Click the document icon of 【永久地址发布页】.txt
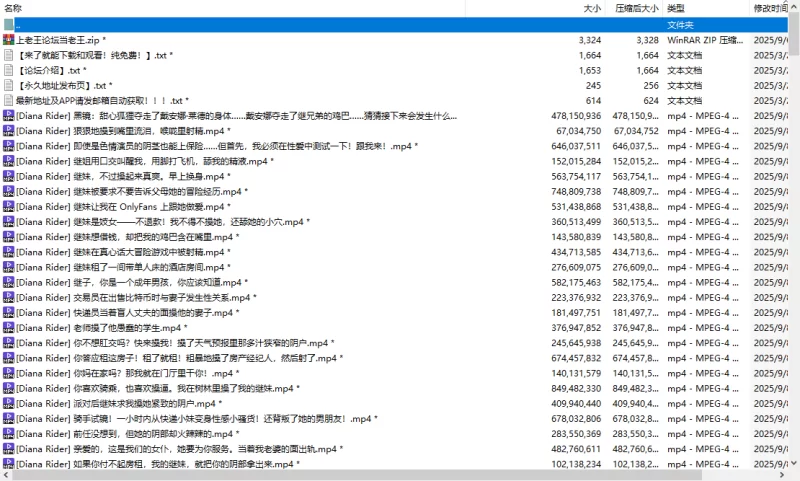 click(8, 86)
